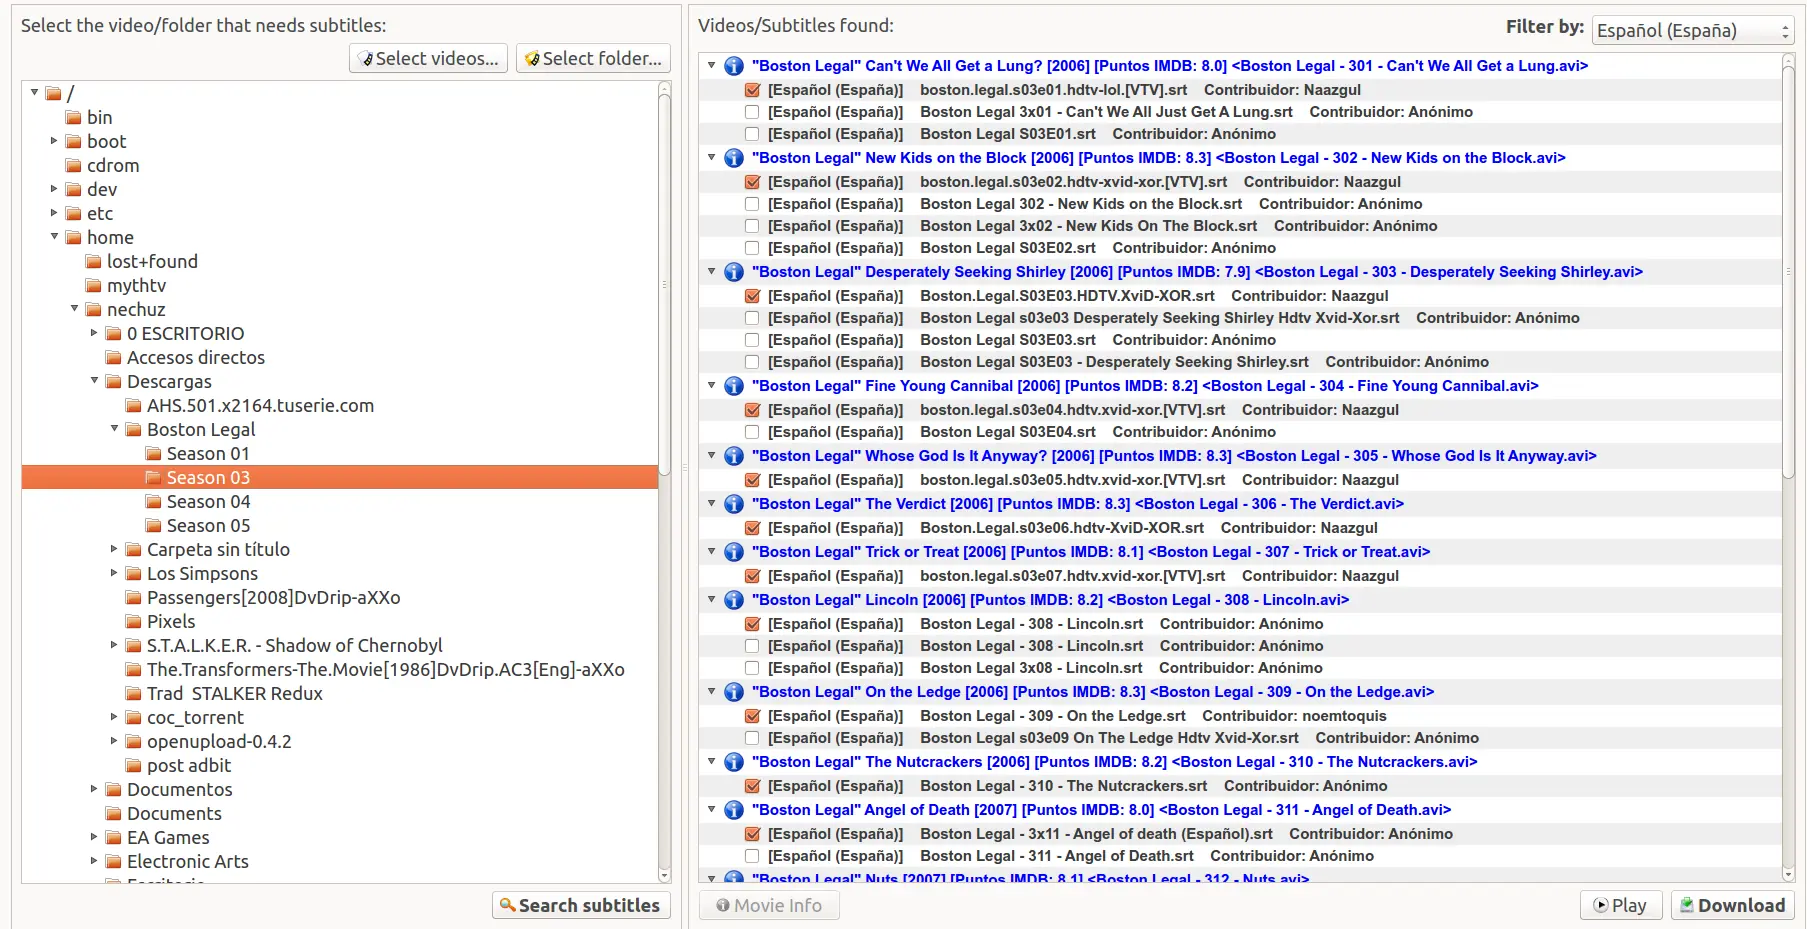The image size is (1807, 929).
Task: Click info icon for New Kids on the Block
Action: tap(733, 158)
